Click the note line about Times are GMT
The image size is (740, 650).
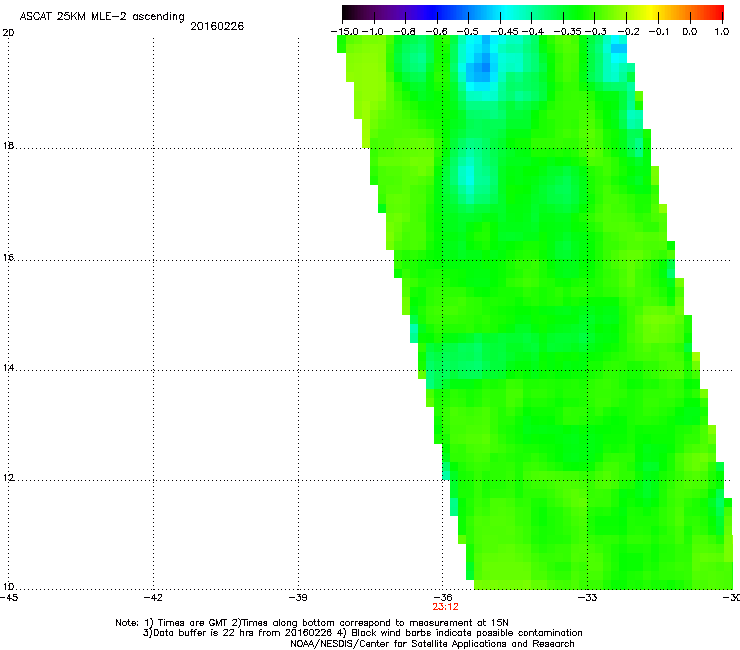click(312, 623)
